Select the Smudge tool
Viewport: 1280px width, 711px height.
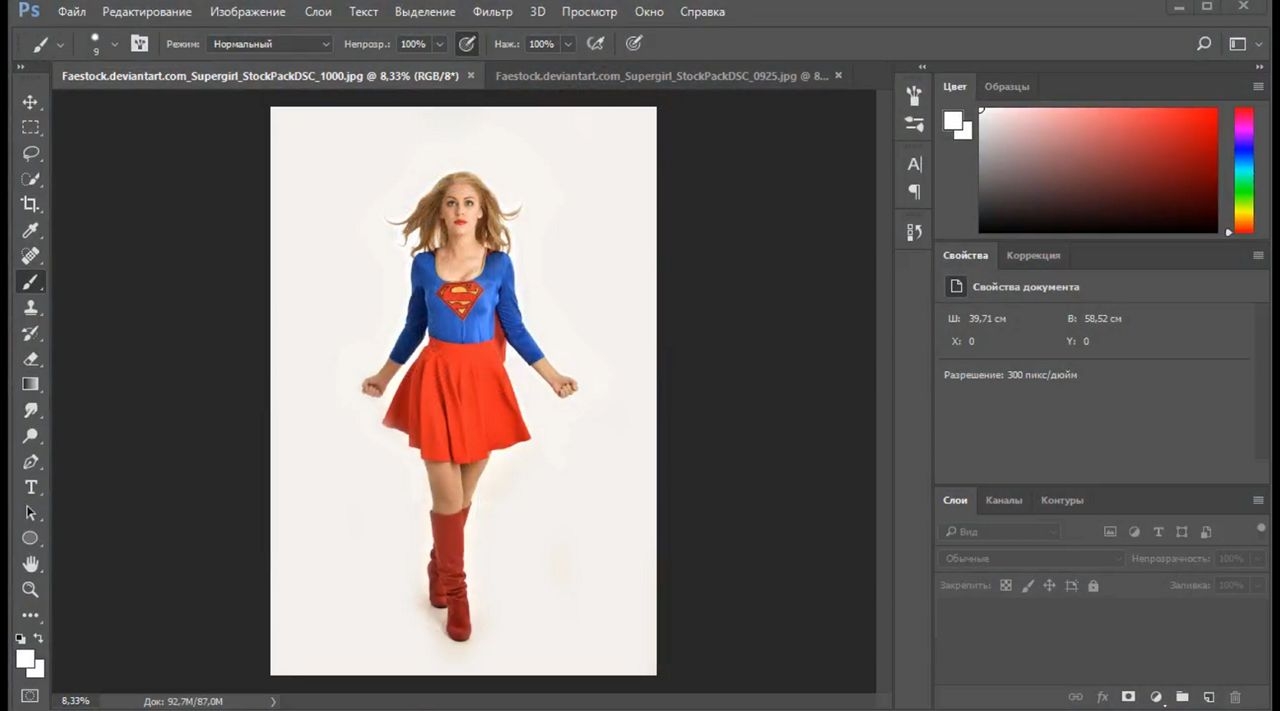point(30,410)
